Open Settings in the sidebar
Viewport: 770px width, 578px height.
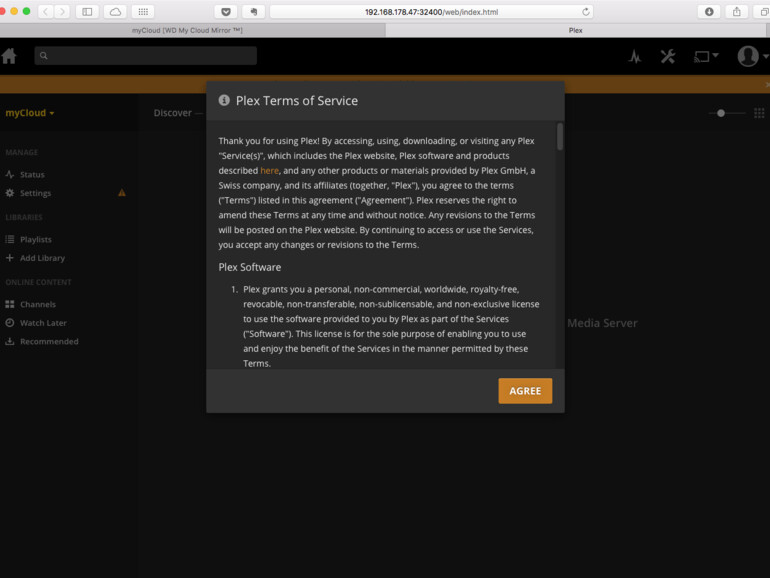(x=35, y=193)
